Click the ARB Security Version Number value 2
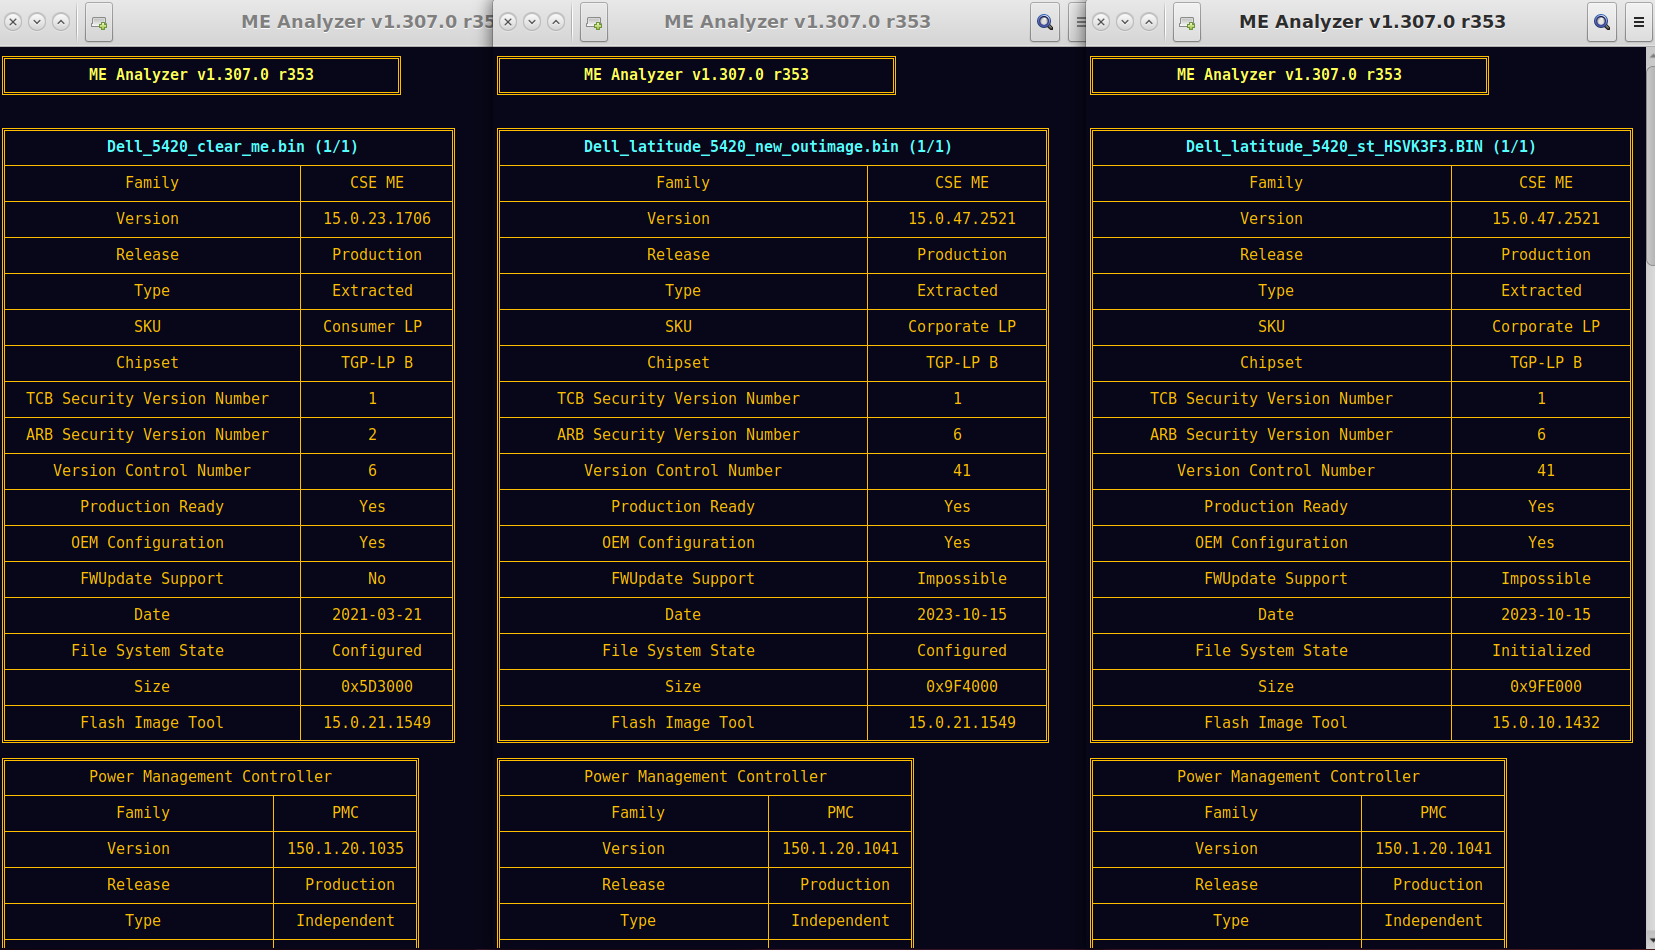Image resolution: width=1655 pixels, height=950 pixels. [x=372, y=435]
